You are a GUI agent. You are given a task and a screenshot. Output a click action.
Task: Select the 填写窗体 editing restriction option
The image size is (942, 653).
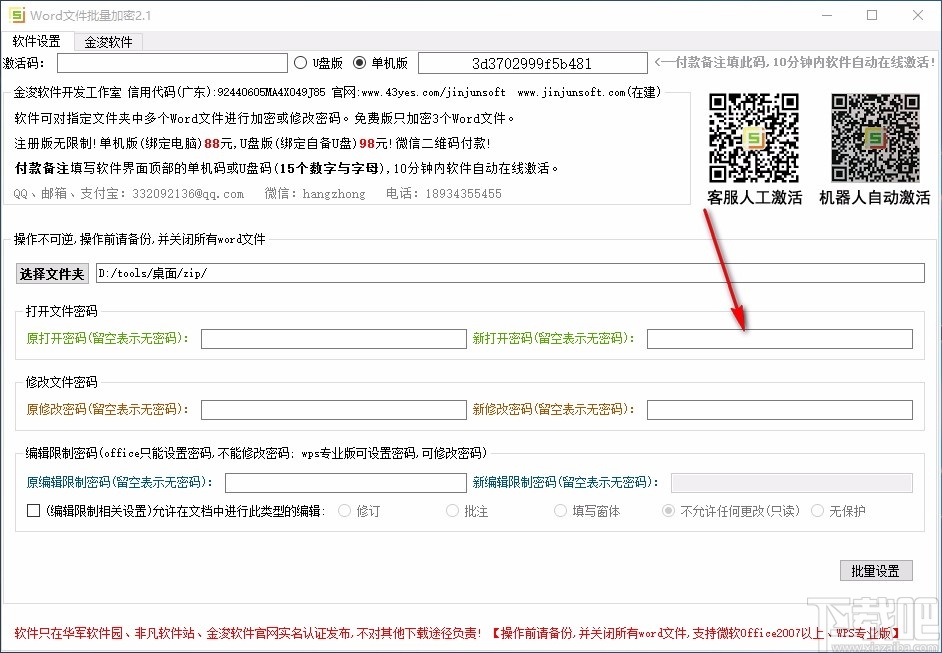tap(560, 512)
